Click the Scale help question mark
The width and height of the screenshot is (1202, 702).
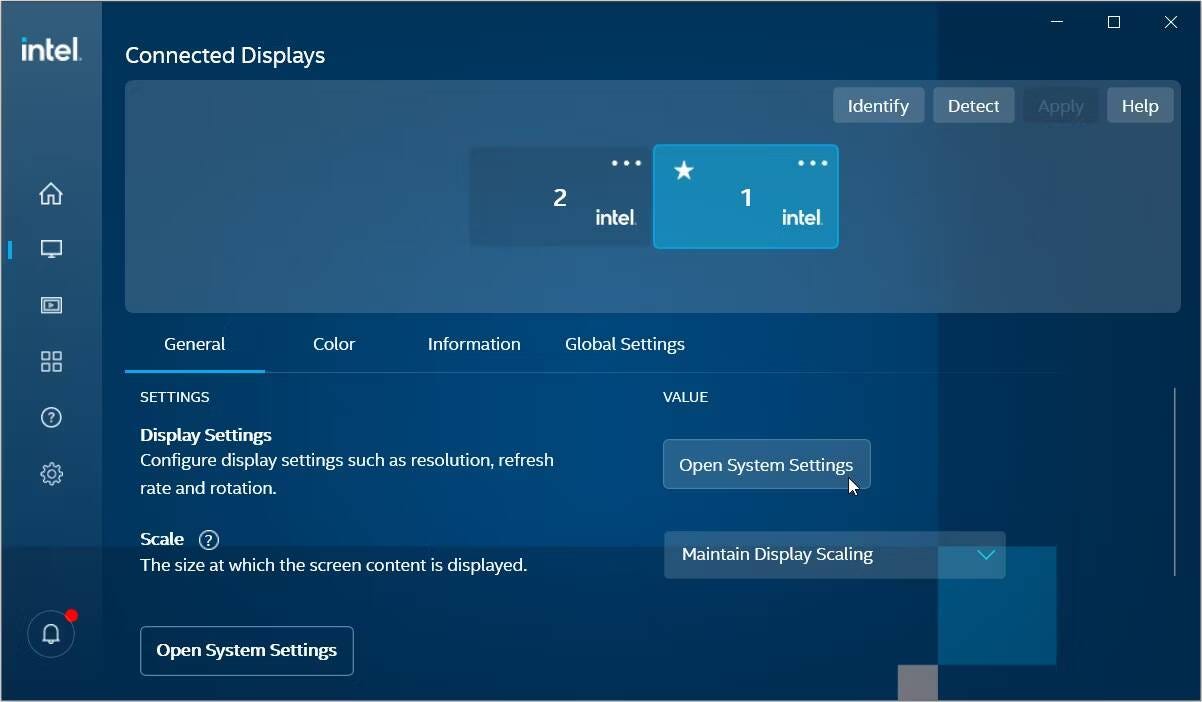[208, 539]
